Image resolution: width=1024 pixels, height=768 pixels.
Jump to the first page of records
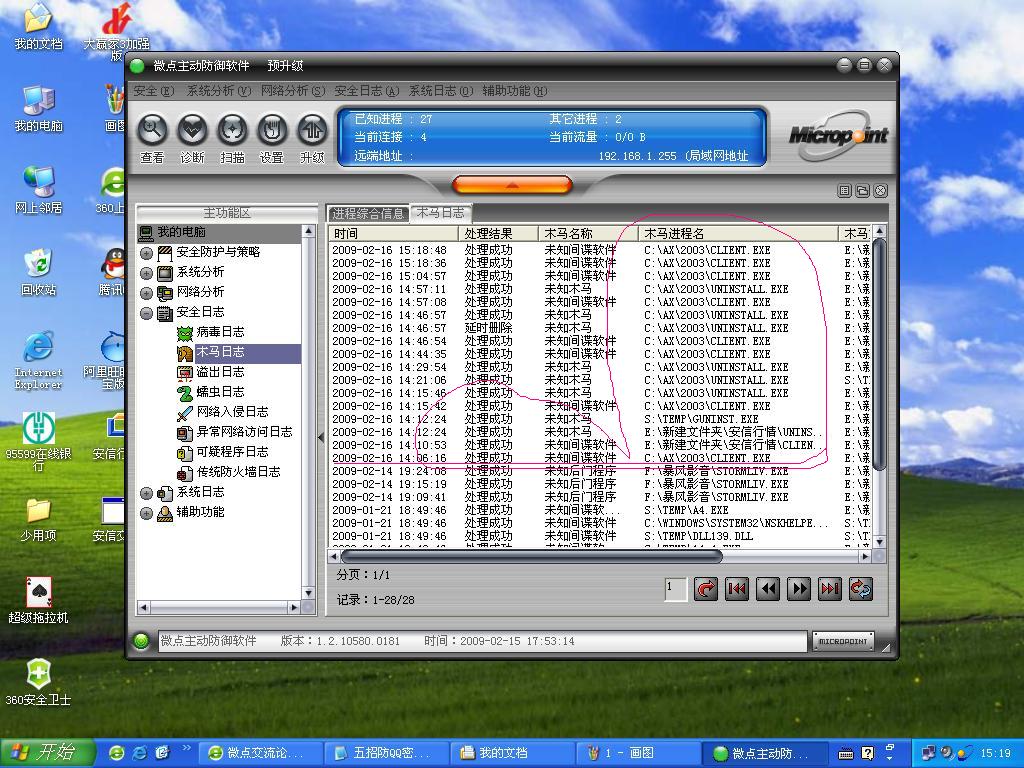(x=737, y=589)
